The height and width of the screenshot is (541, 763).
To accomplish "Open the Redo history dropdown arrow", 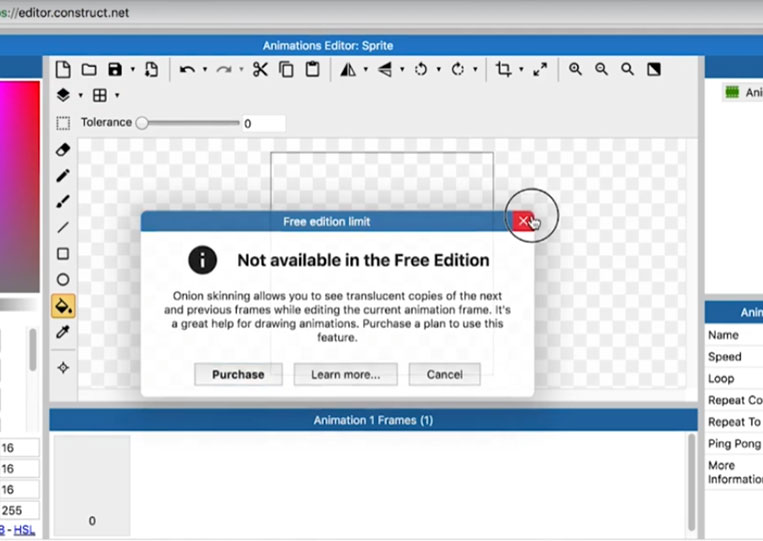I will pos(241,70).
